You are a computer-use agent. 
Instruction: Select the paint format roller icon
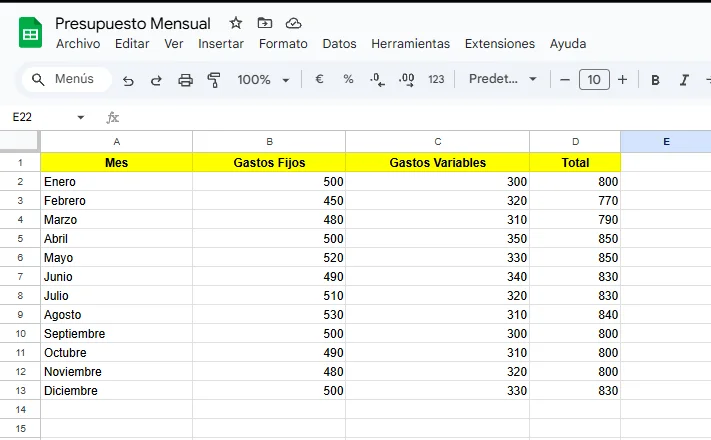(214, 80)
